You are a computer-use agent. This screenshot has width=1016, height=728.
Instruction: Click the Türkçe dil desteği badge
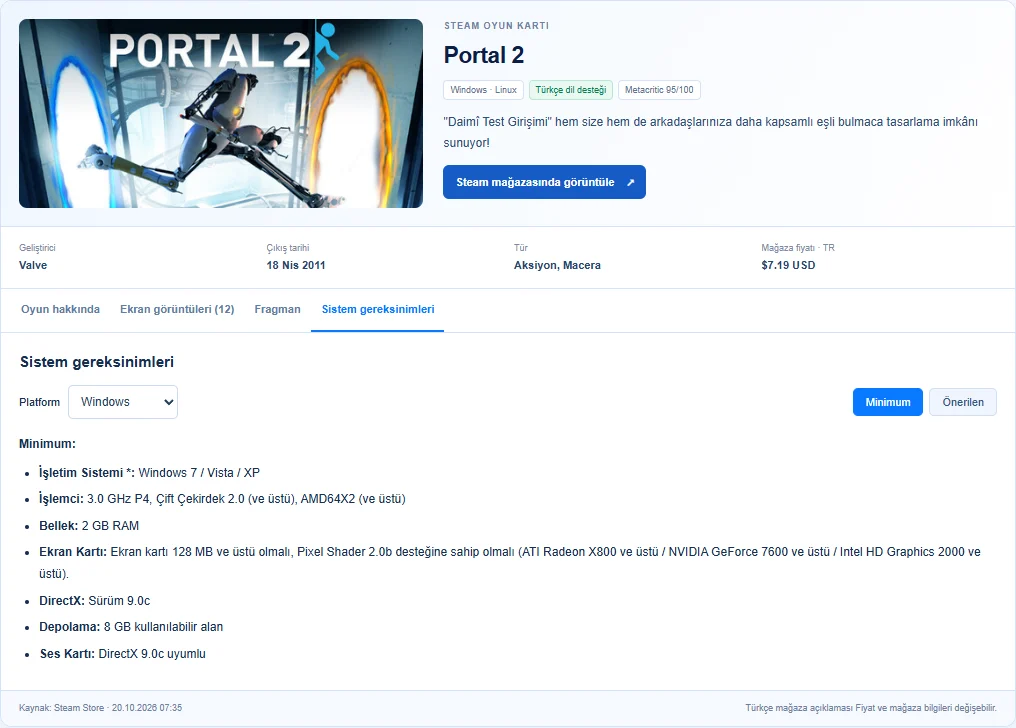571,90
